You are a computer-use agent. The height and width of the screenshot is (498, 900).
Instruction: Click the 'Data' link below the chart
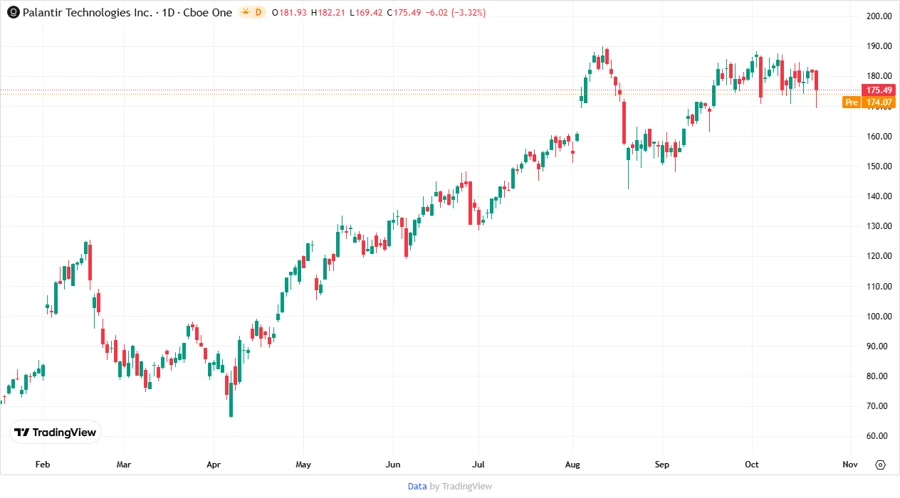coord(417,486)
